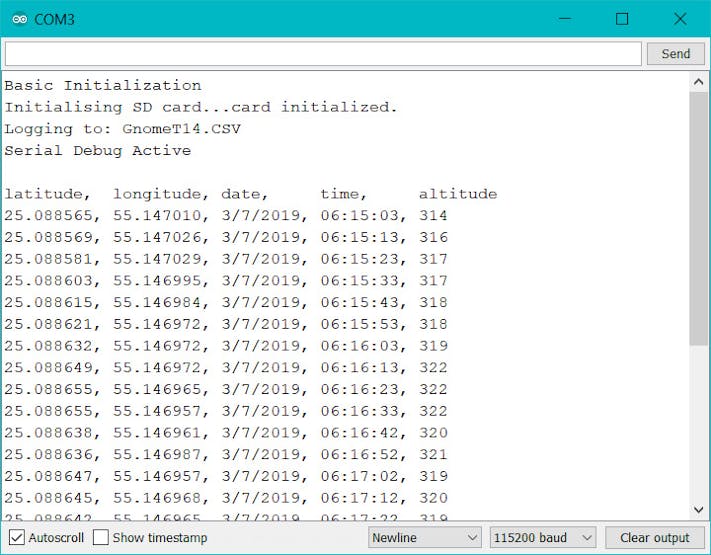Click the Arduino logo icon in title bar
Viewport: 711px width, 555px height.
click(19, 19)
